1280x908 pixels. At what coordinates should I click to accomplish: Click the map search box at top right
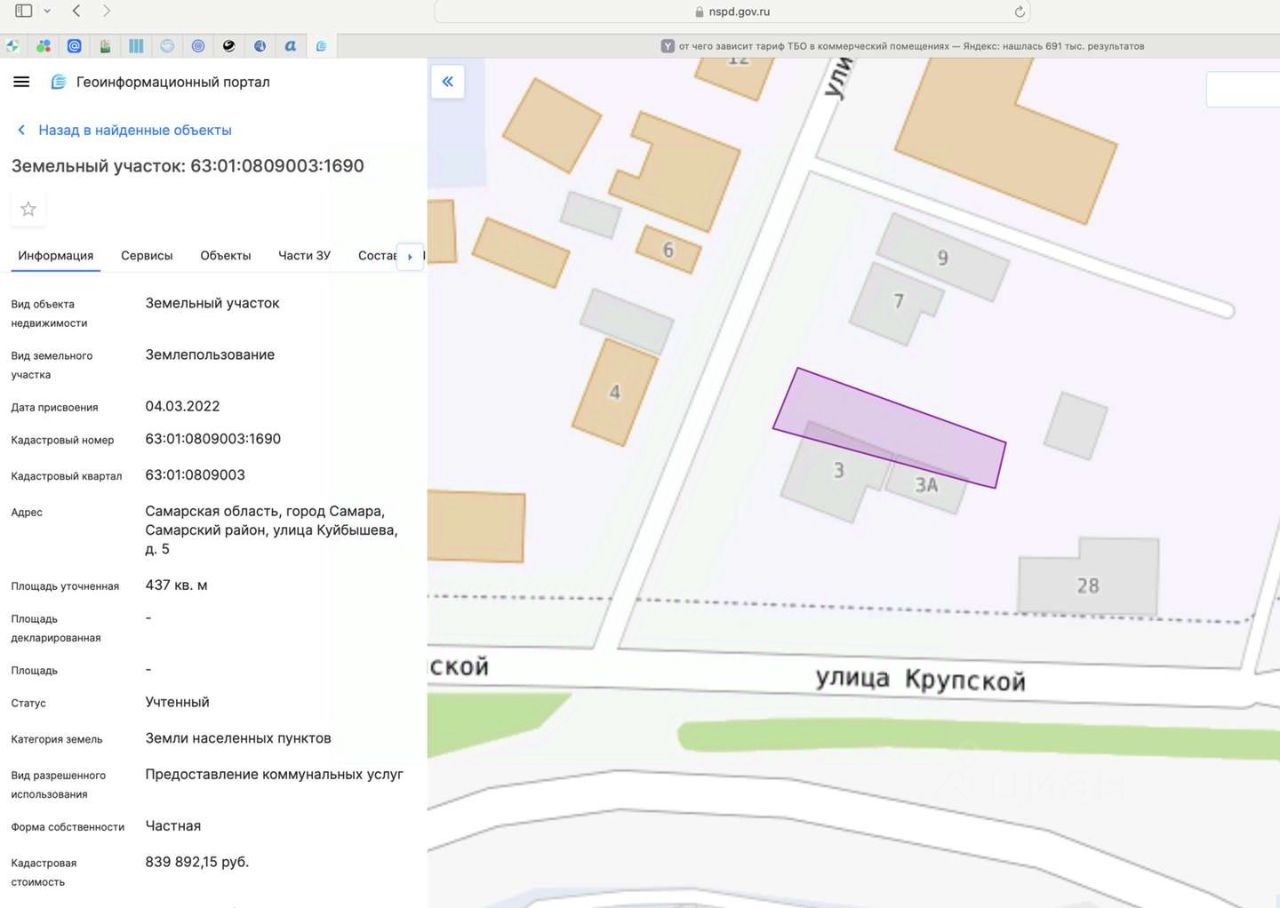click(x=1243, y=89)
